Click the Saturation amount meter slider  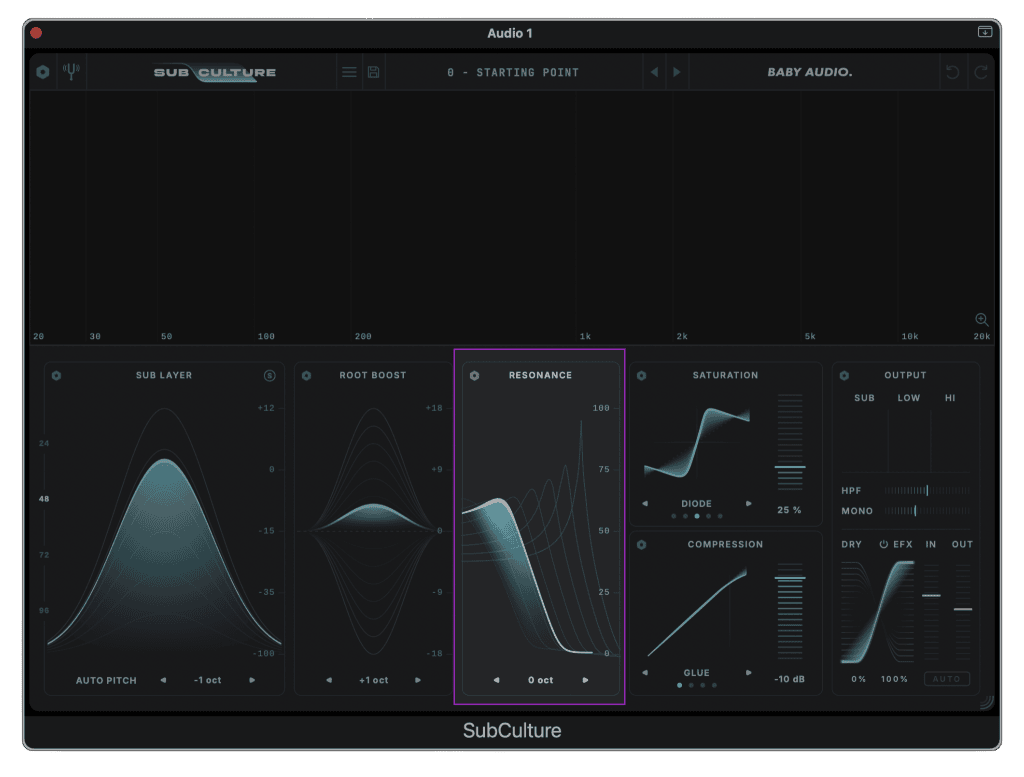pyautogui.click(x=790, y=442)
